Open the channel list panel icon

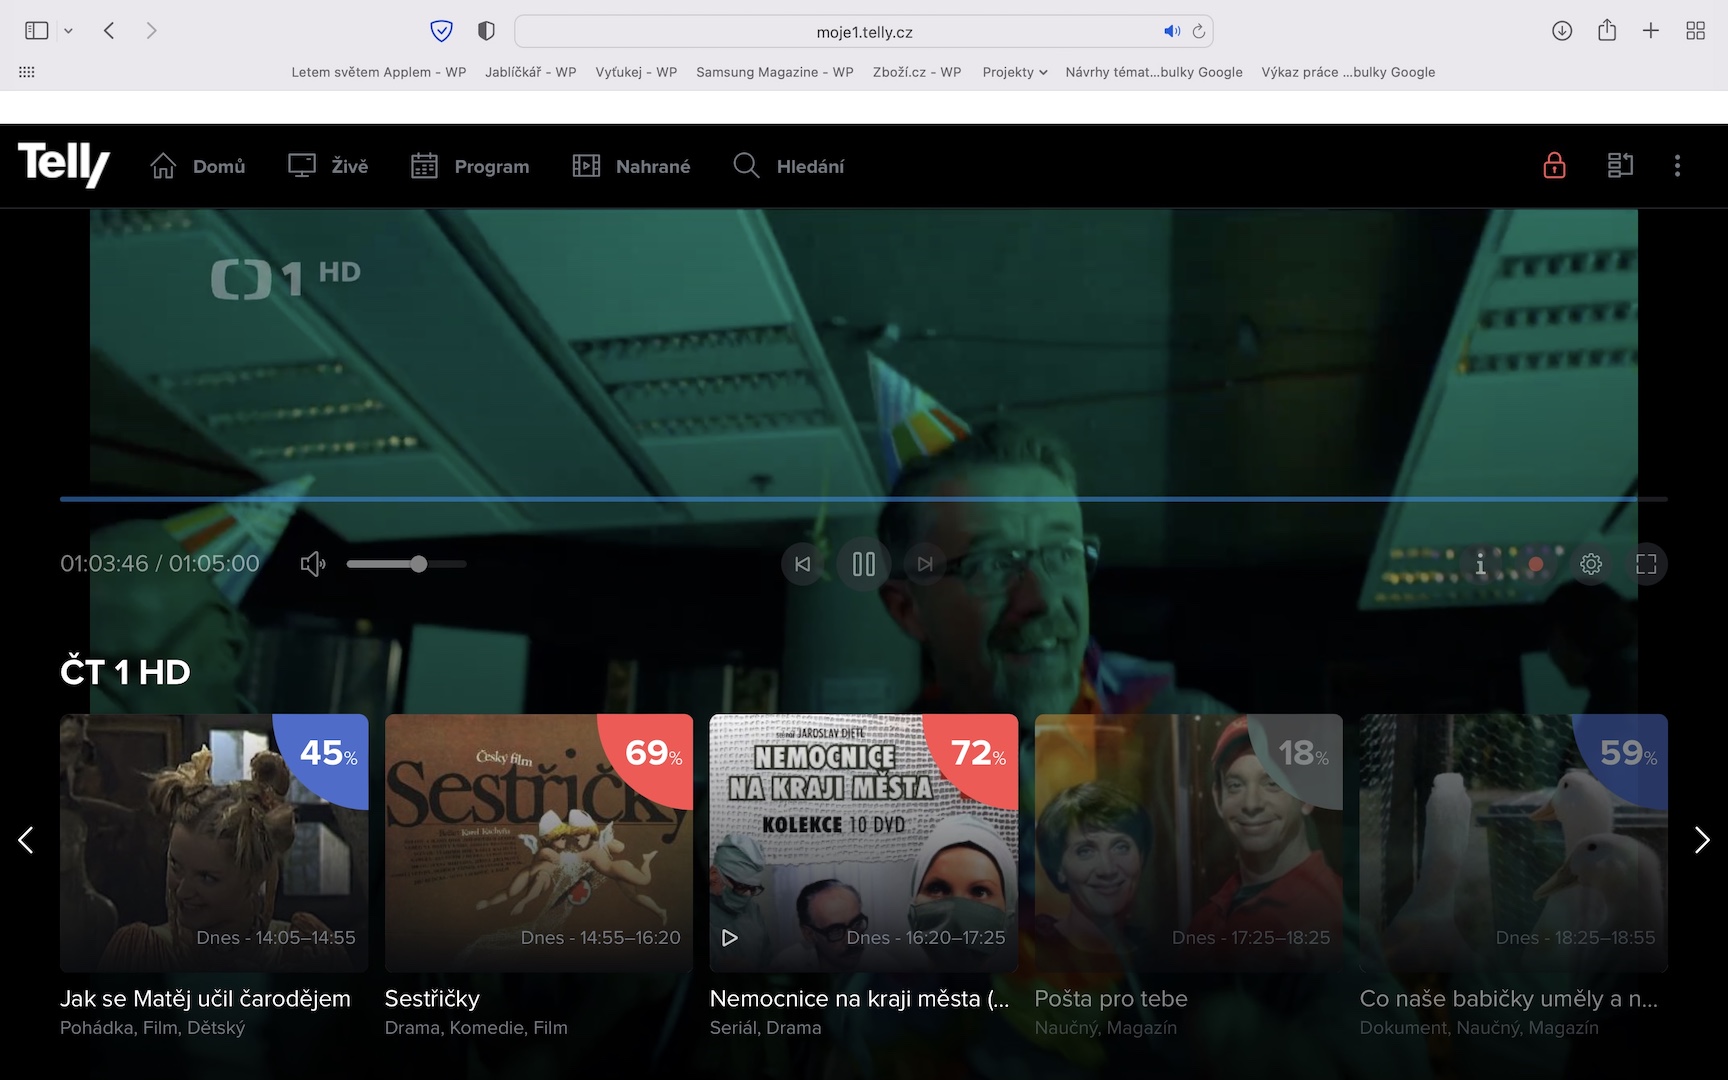click(x=1620, y=165)
